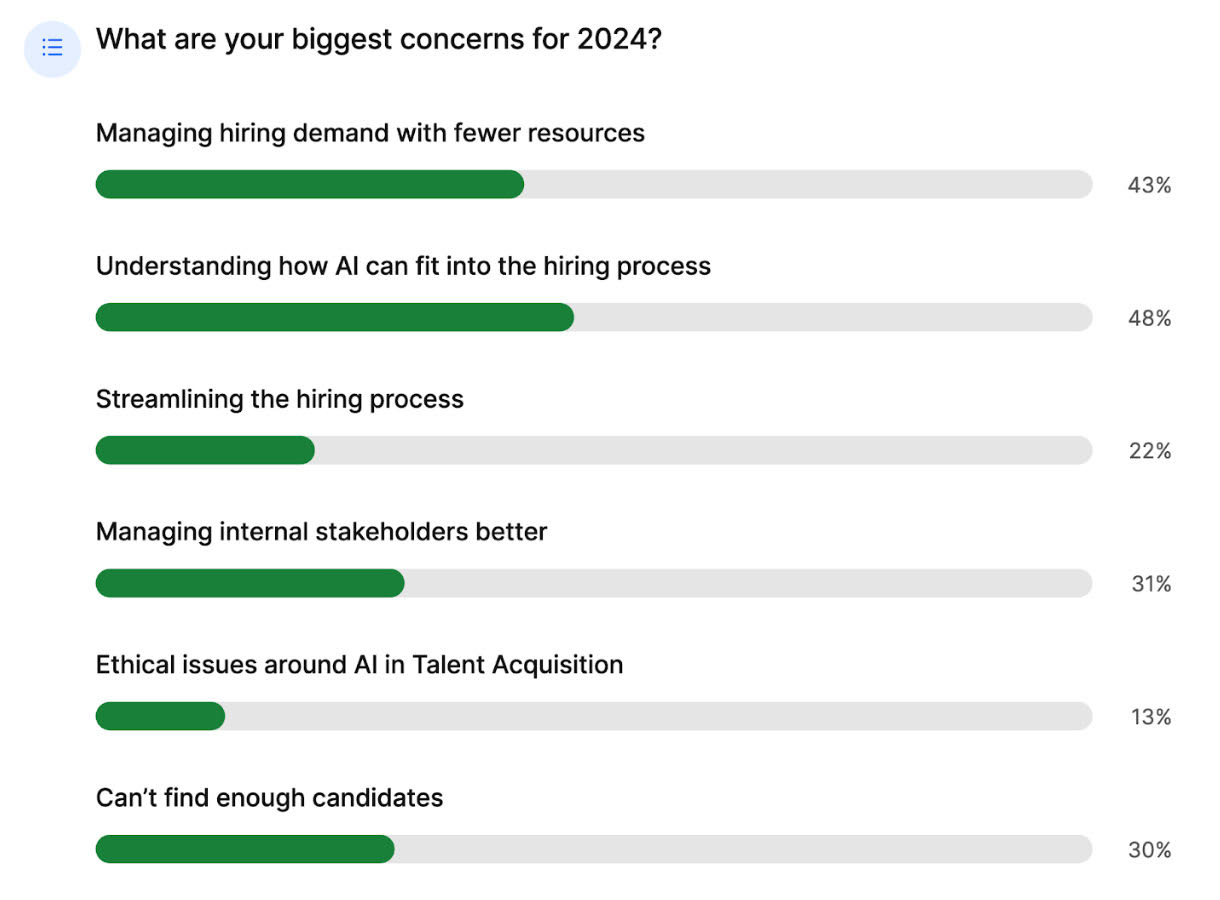Click the 43% result value
Viewport: 1220px width, 900px height.
point(1149,185)
